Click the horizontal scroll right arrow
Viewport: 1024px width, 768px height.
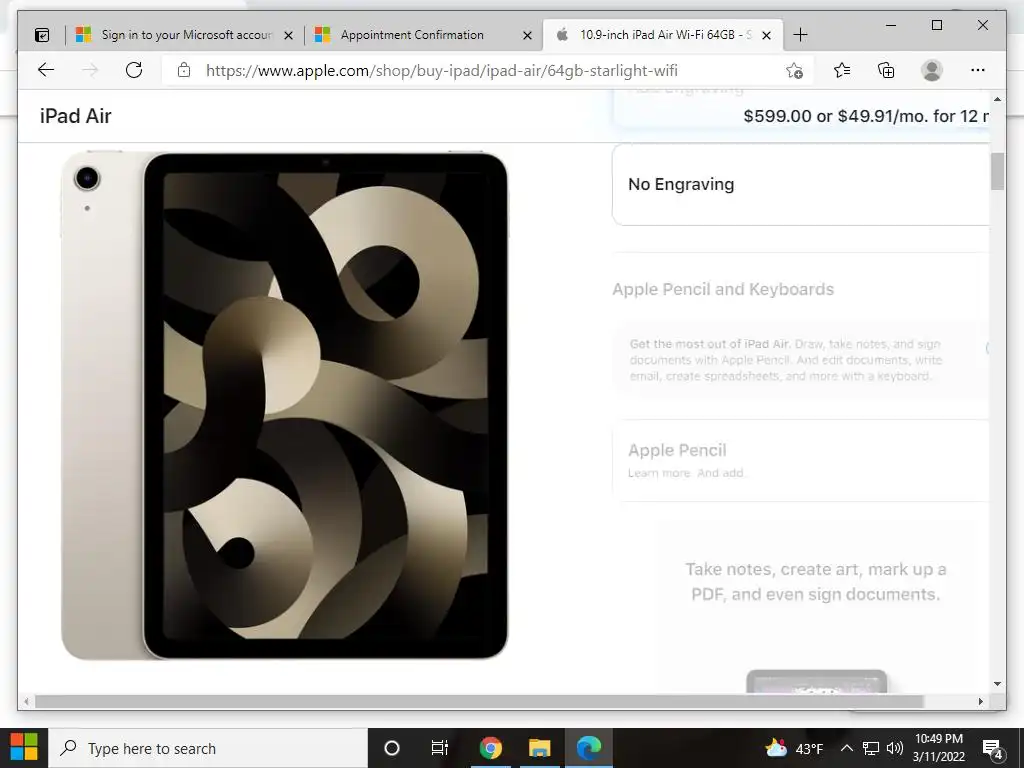tap(981, 701)
